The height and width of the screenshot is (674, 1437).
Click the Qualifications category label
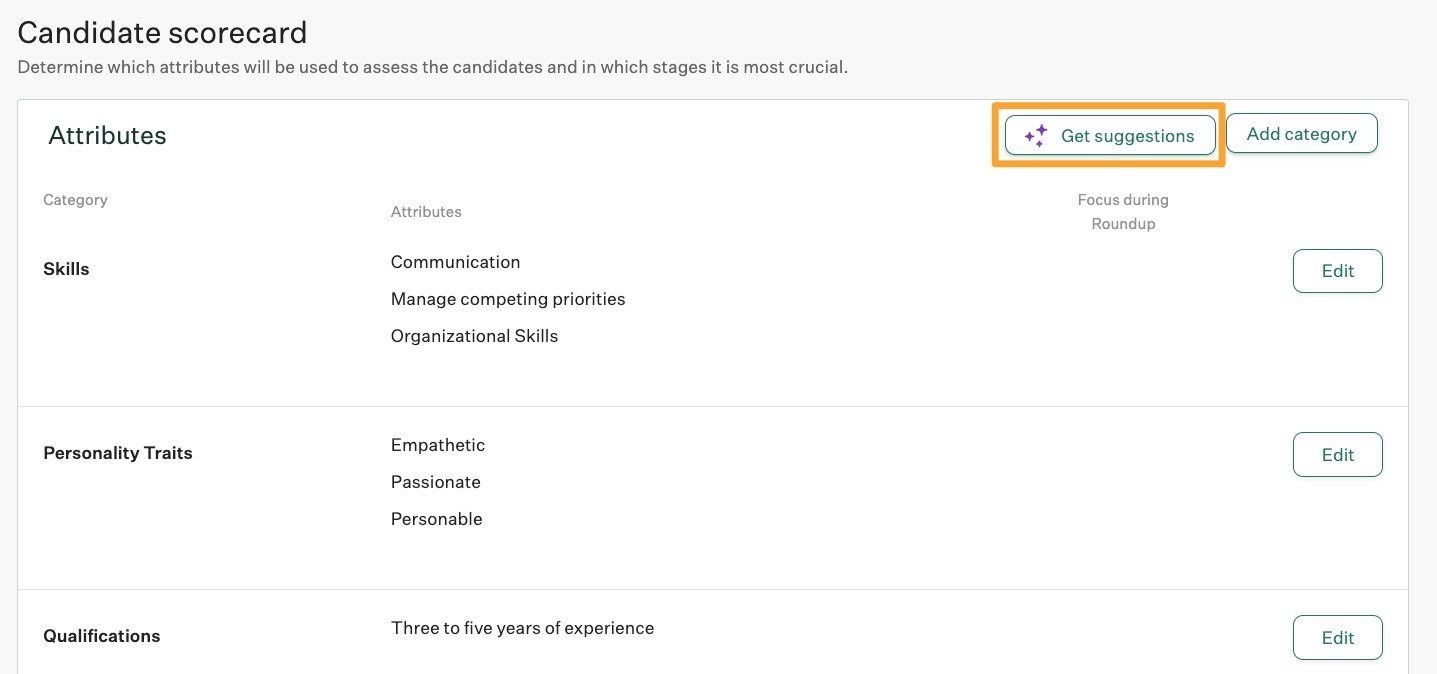point(101,636)
